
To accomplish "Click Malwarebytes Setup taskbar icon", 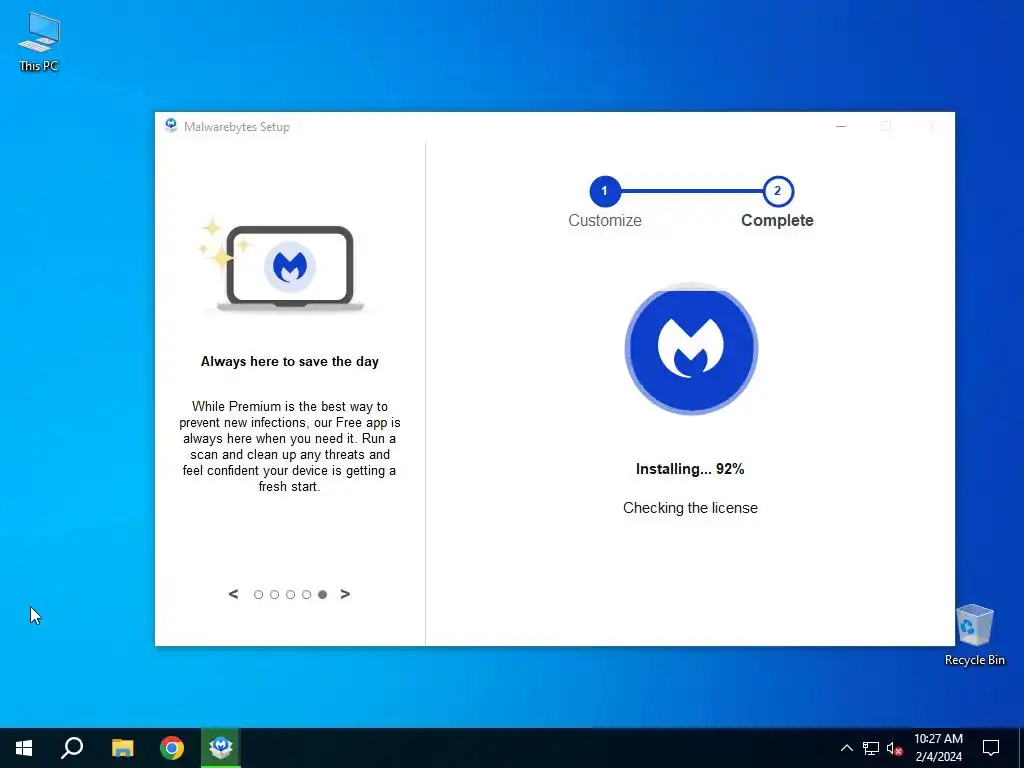I will pos(221,748).
